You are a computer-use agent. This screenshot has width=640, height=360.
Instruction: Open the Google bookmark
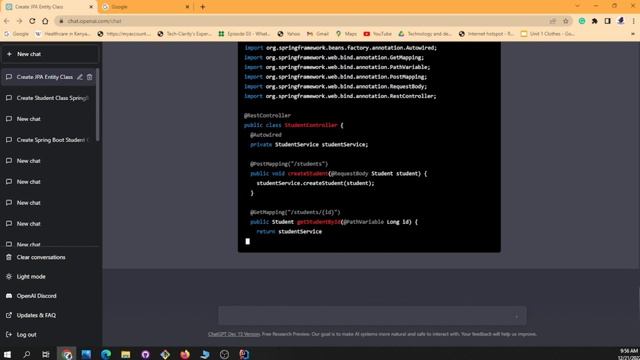coord(16,34)
